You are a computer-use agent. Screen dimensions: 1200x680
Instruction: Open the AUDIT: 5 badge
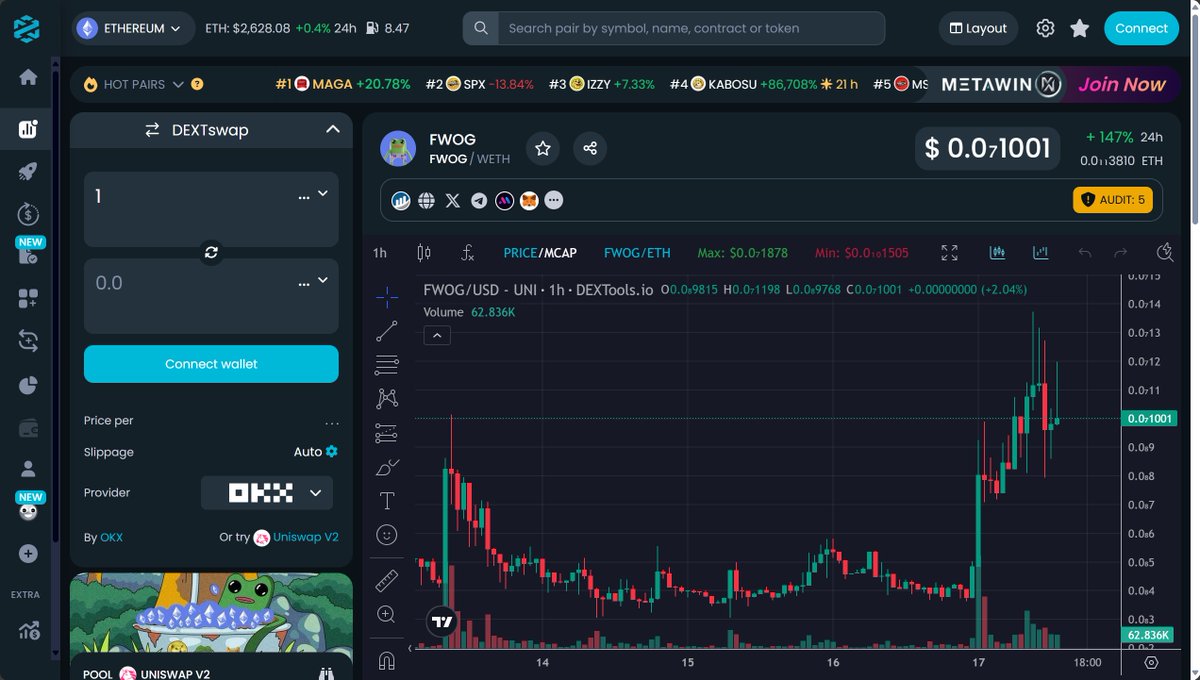[x=1113, y=200]
